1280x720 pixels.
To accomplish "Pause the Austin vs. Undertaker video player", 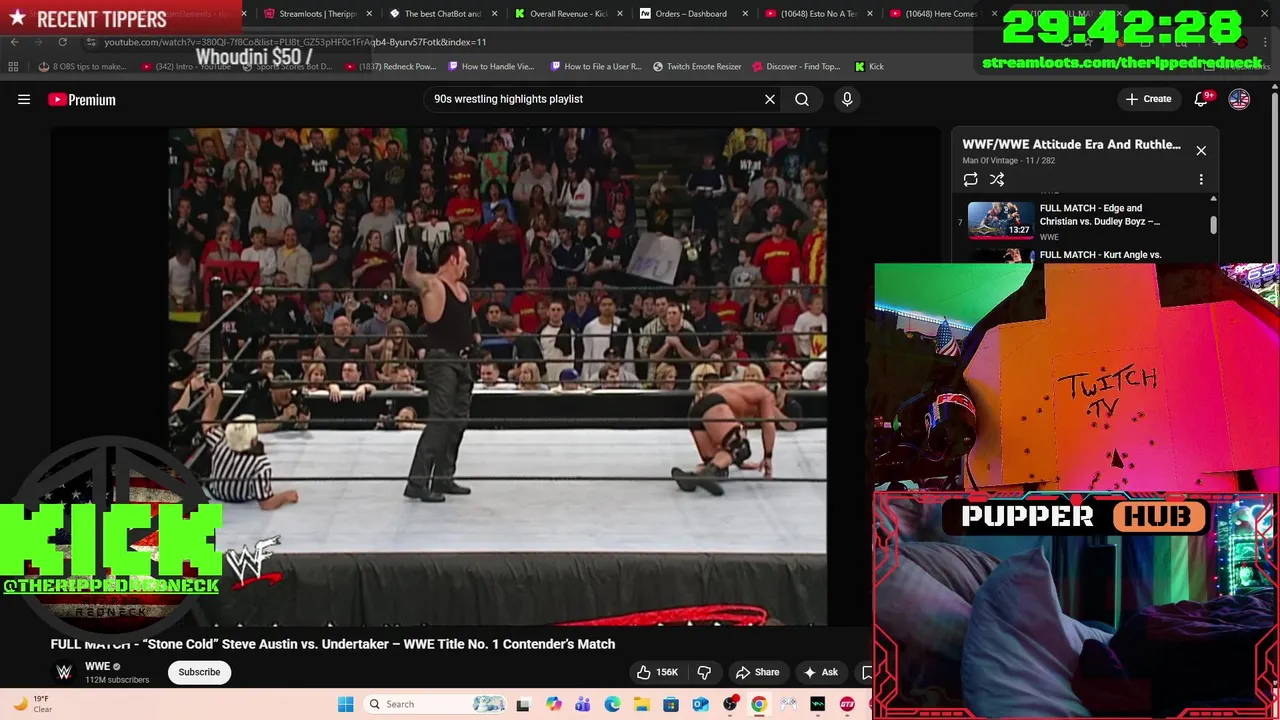I will point(497,375).
